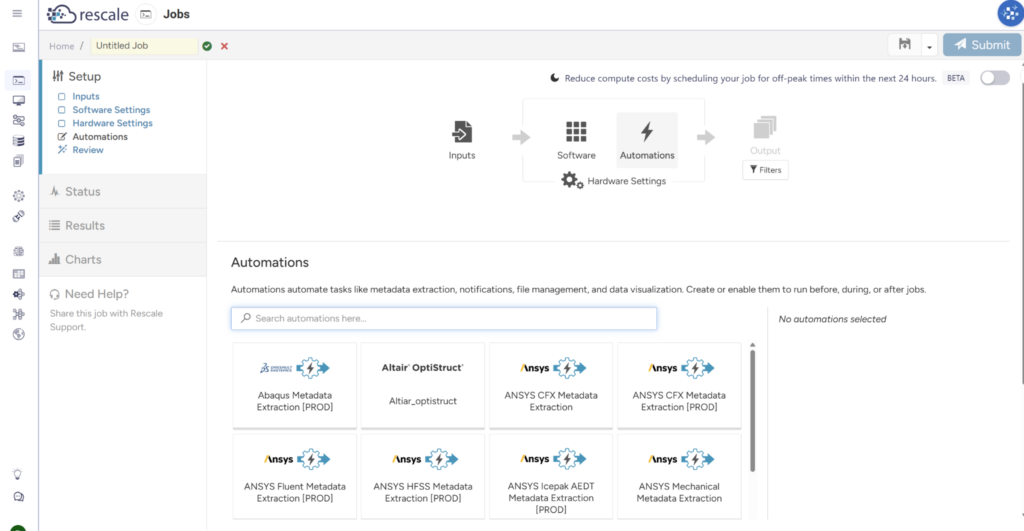Click the automations list scrollbar
The width and height of the screenshot is (1024, 531).
[752, 411]
